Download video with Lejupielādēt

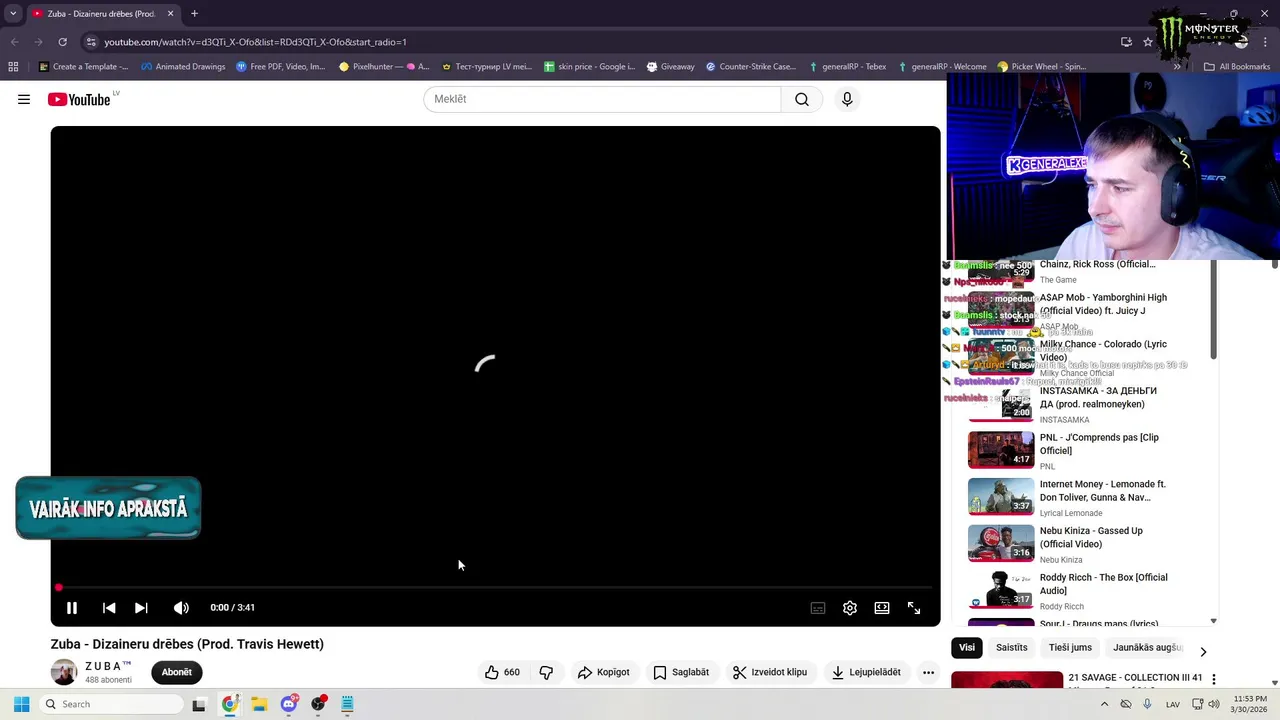click(x=866, y=672)
